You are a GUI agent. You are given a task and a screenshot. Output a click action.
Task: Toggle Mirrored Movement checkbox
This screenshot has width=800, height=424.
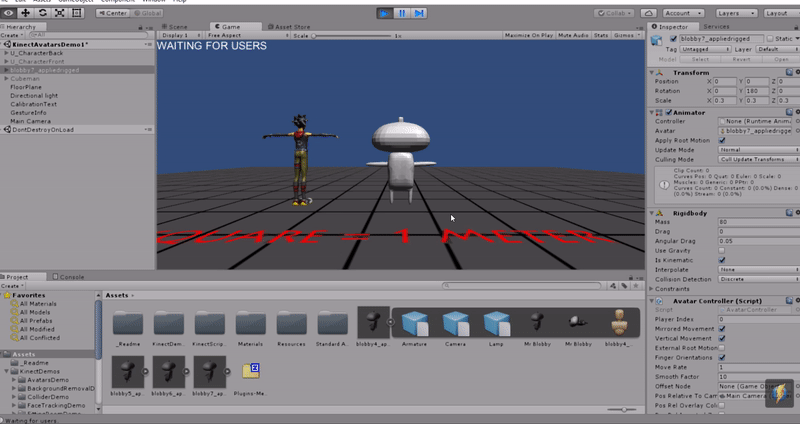[722, 329]
